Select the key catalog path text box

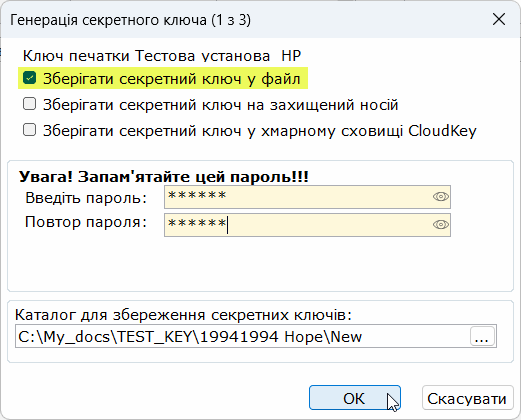[x=243, y=336]
